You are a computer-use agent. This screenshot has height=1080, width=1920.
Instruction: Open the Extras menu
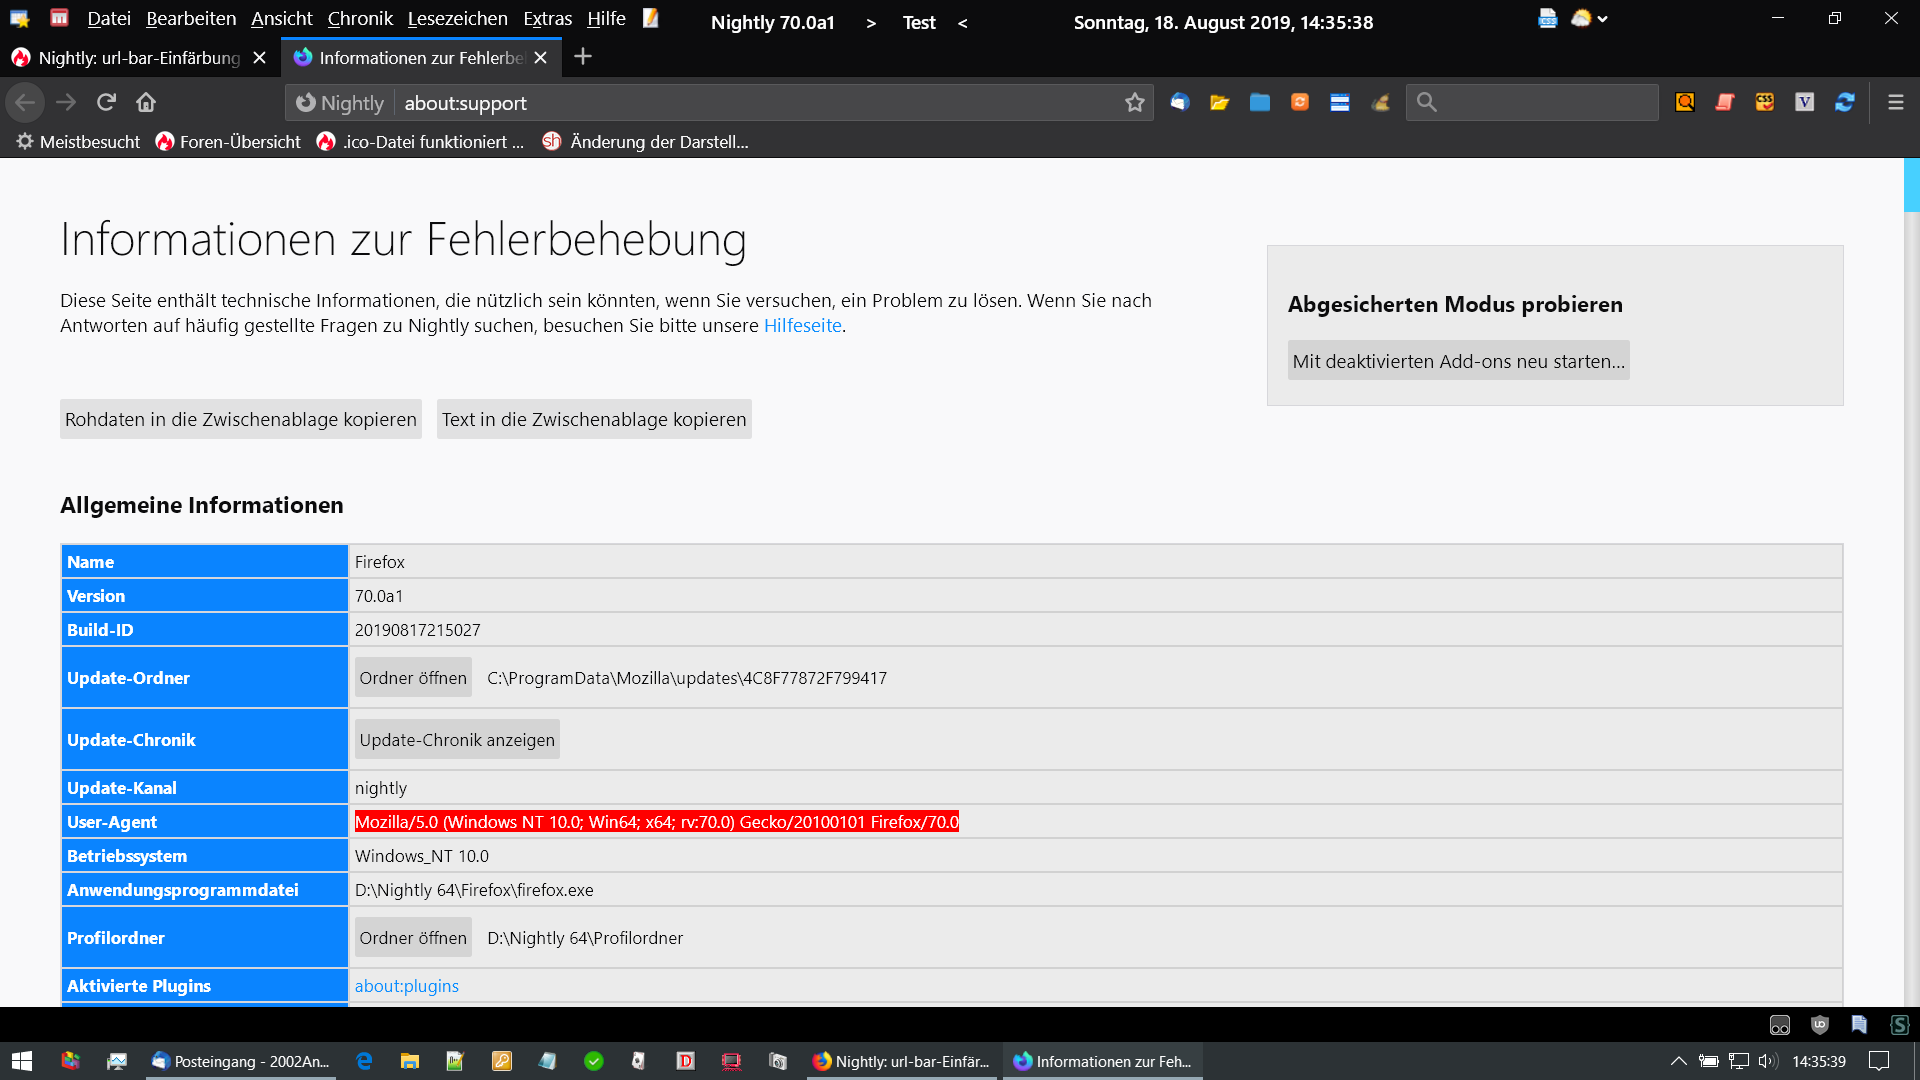pos(547,19)
